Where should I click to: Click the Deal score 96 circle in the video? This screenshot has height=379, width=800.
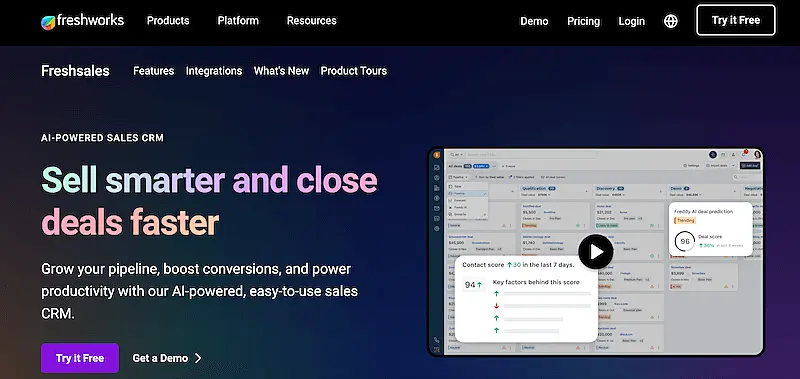(685, 241)
